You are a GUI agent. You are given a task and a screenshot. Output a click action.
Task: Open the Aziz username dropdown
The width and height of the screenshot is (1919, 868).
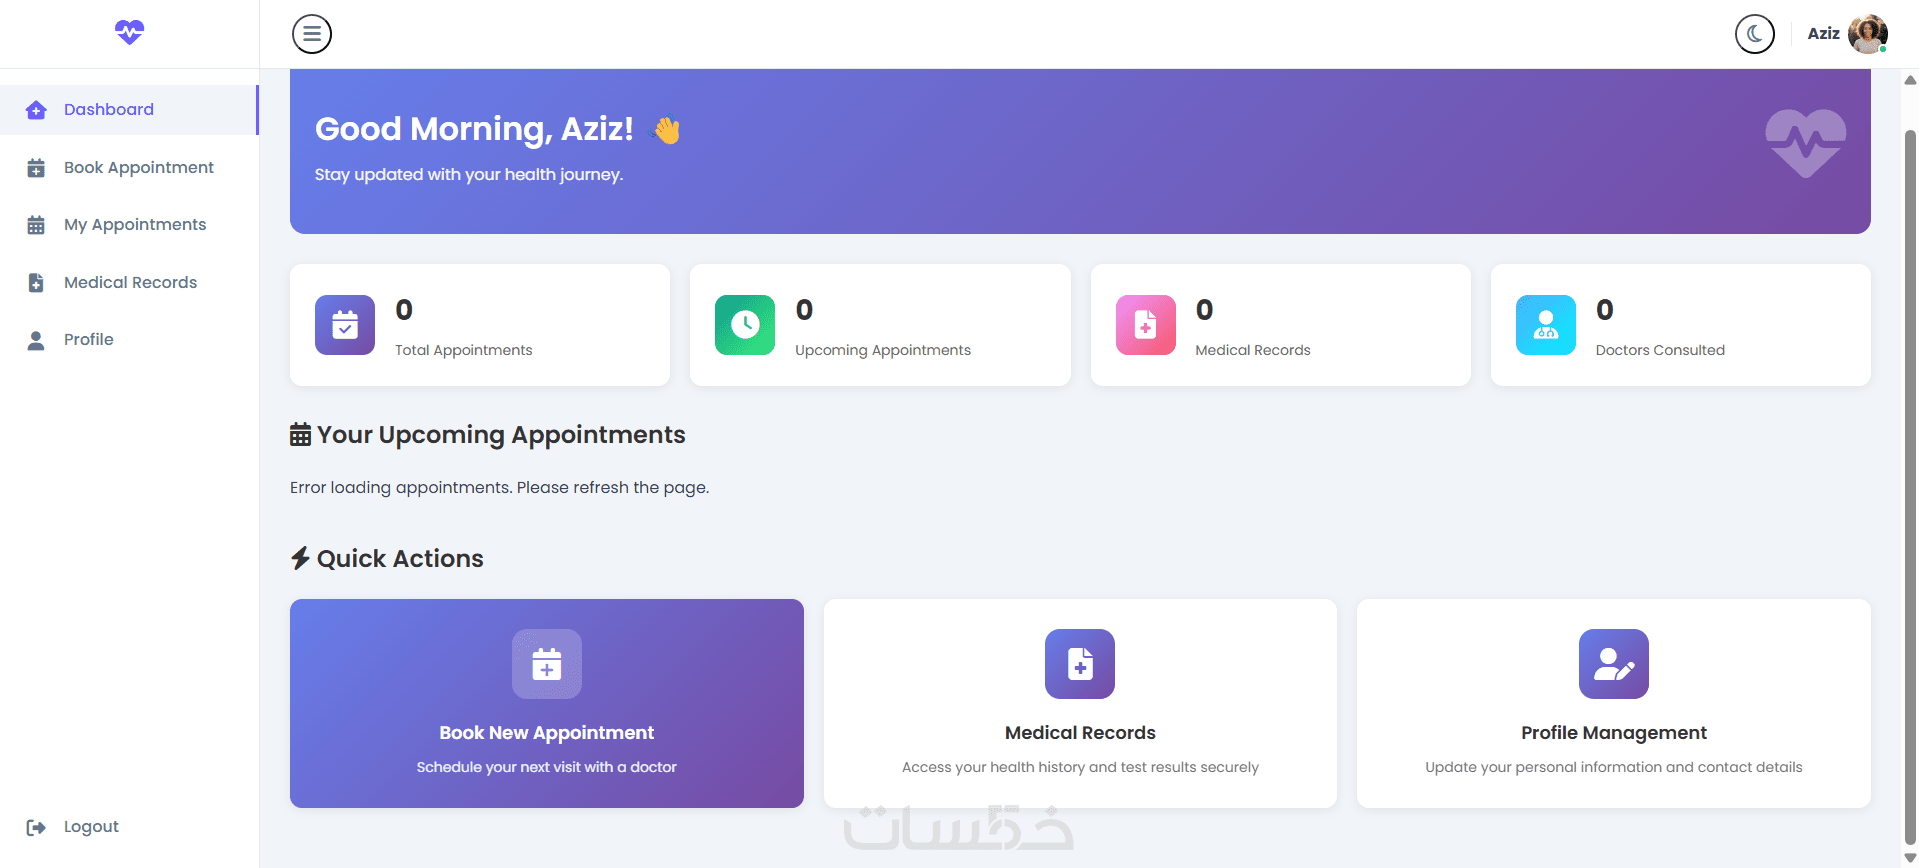(x=1823, y=34)
